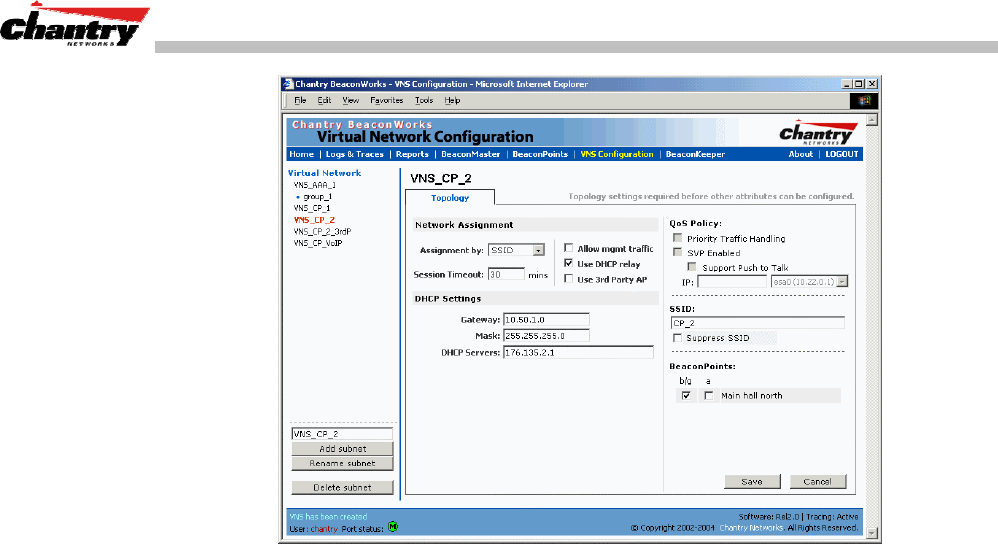Select VNS_CP_VoIP network

click(318, 243)
